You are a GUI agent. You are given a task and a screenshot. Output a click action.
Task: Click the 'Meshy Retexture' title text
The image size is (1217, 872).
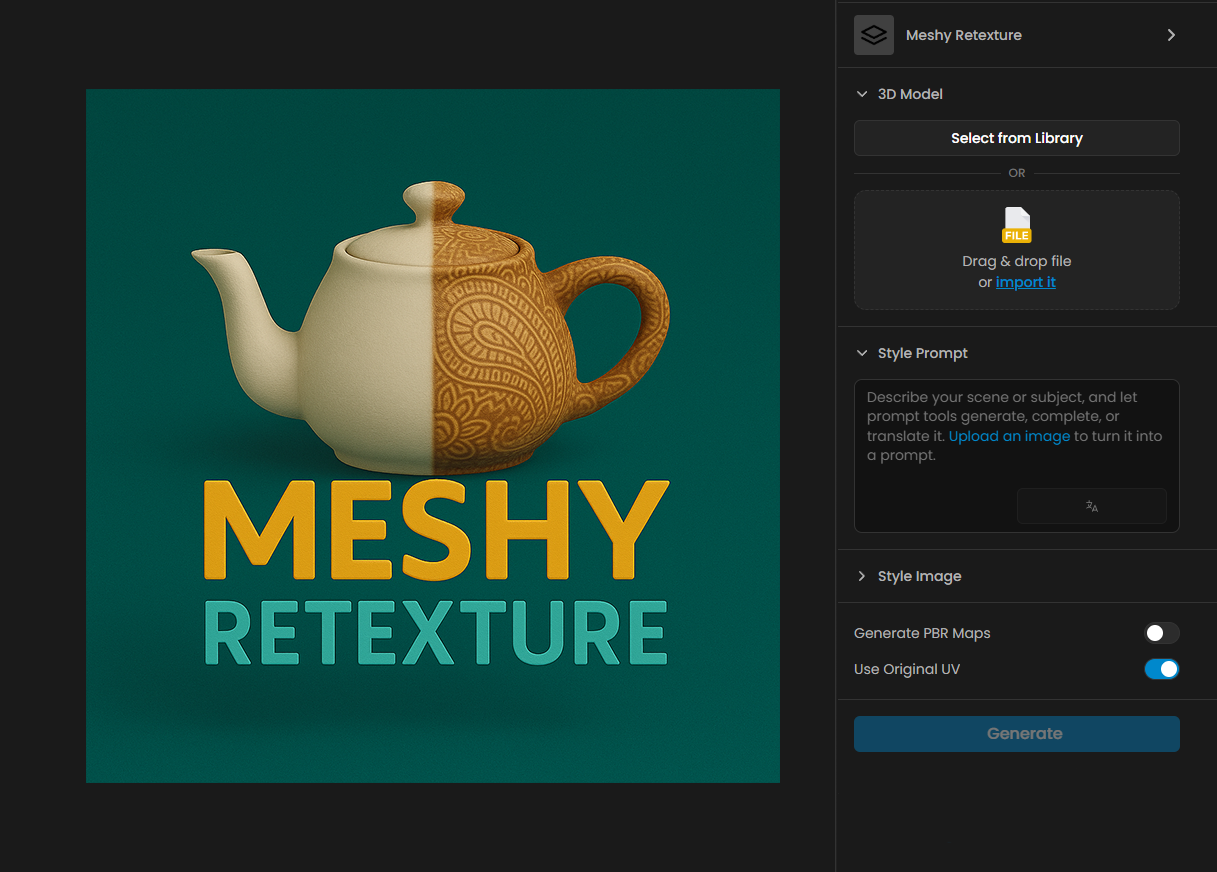[963, 35]
